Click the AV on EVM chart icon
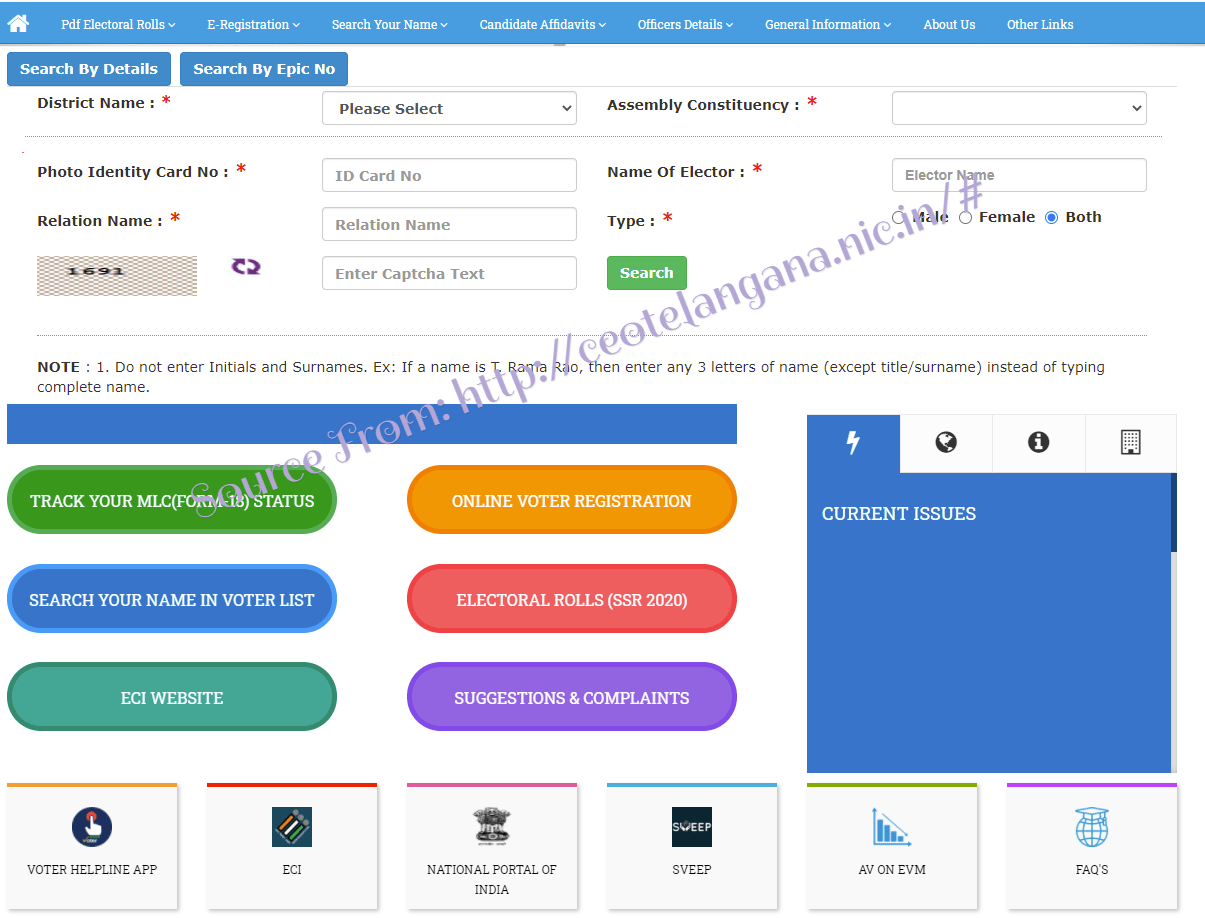The image size is (1205, 918). pos(891,827)
